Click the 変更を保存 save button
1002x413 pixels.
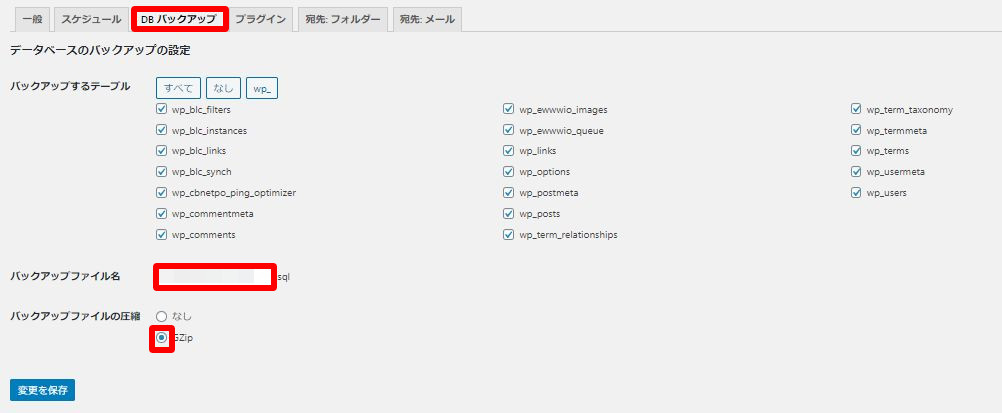coord(42,390)
